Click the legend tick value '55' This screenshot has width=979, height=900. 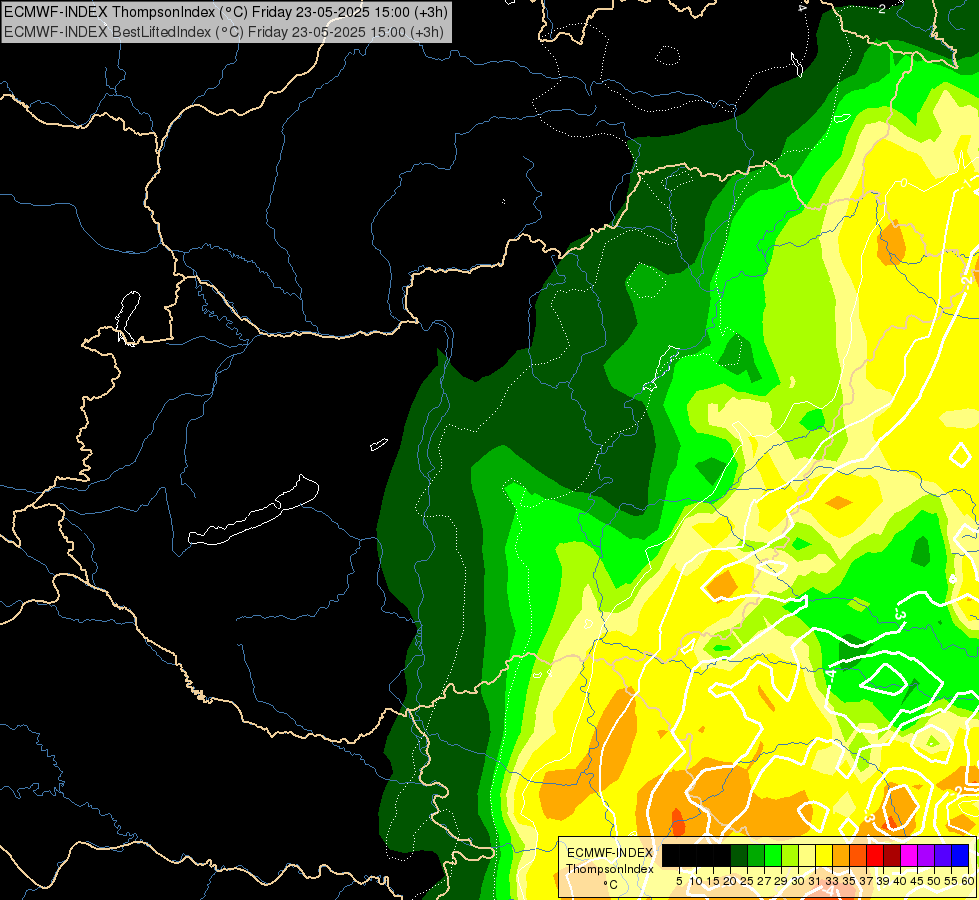click(x=950, y=881)
